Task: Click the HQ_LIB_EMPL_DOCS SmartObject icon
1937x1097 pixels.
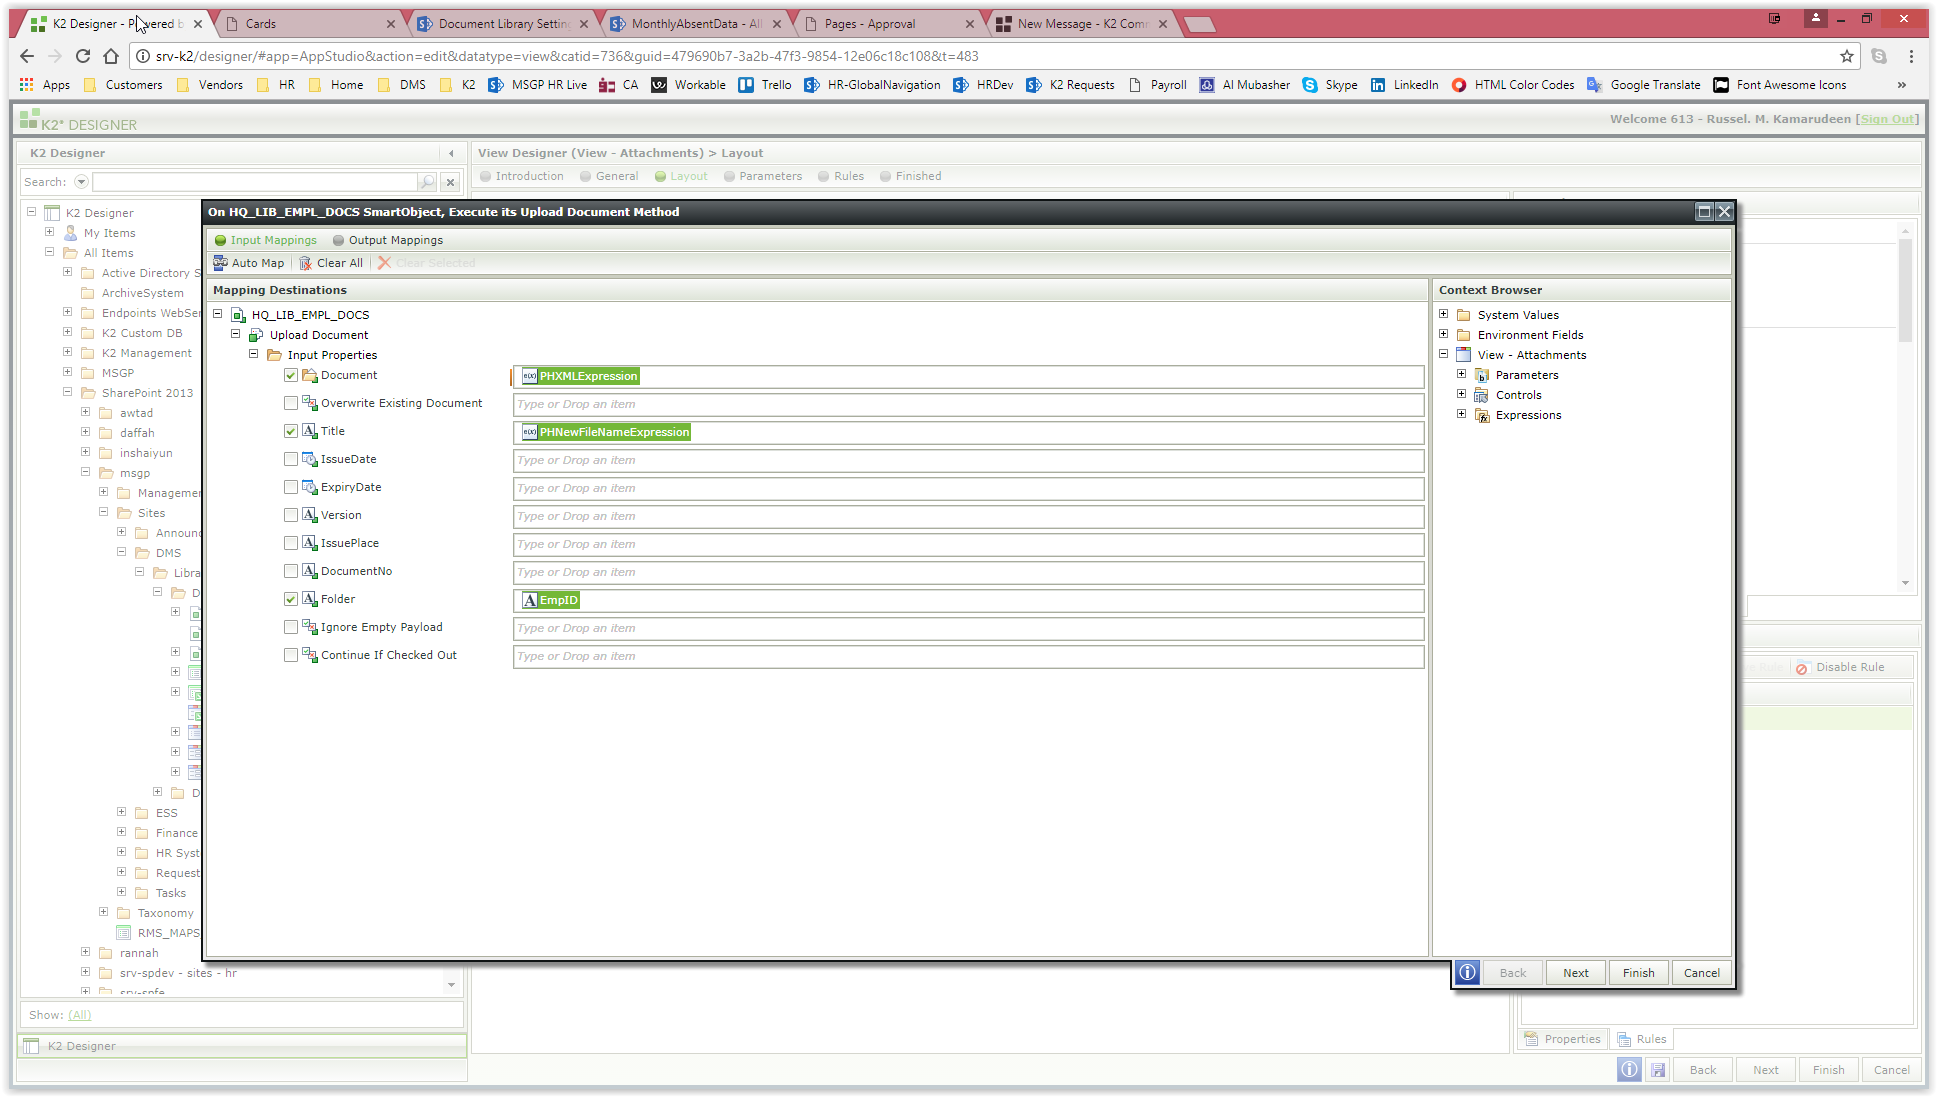Action: (x=238, y=315)
